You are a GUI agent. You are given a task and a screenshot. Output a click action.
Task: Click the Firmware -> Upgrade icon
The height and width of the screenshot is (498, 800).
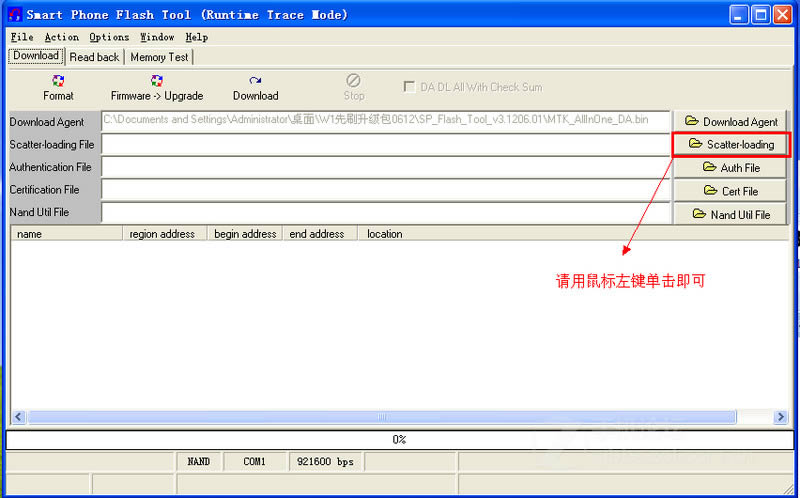pyautogui.click(x=157, y=81)
